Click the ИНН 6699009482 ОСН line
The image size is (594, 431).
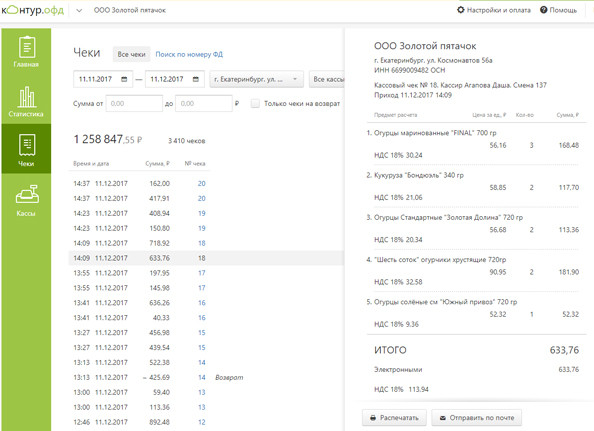pos(410,70)
